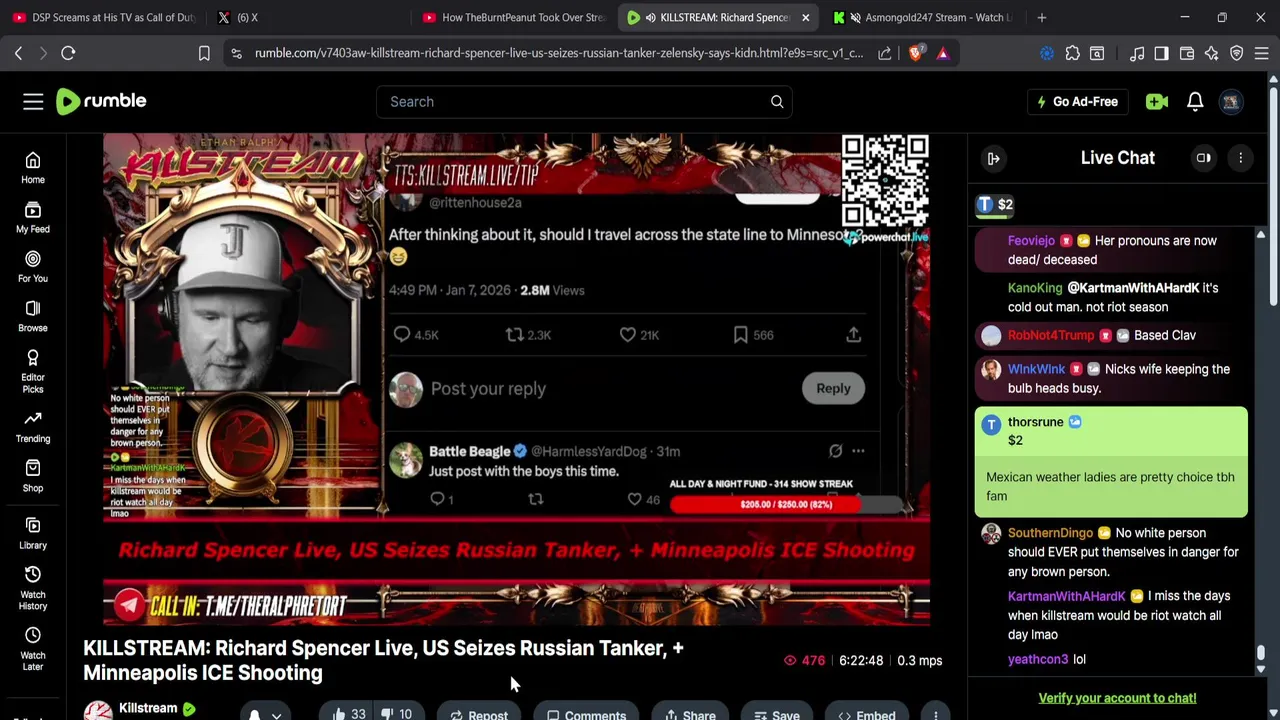View site information next to the URL

coord(236,53)
